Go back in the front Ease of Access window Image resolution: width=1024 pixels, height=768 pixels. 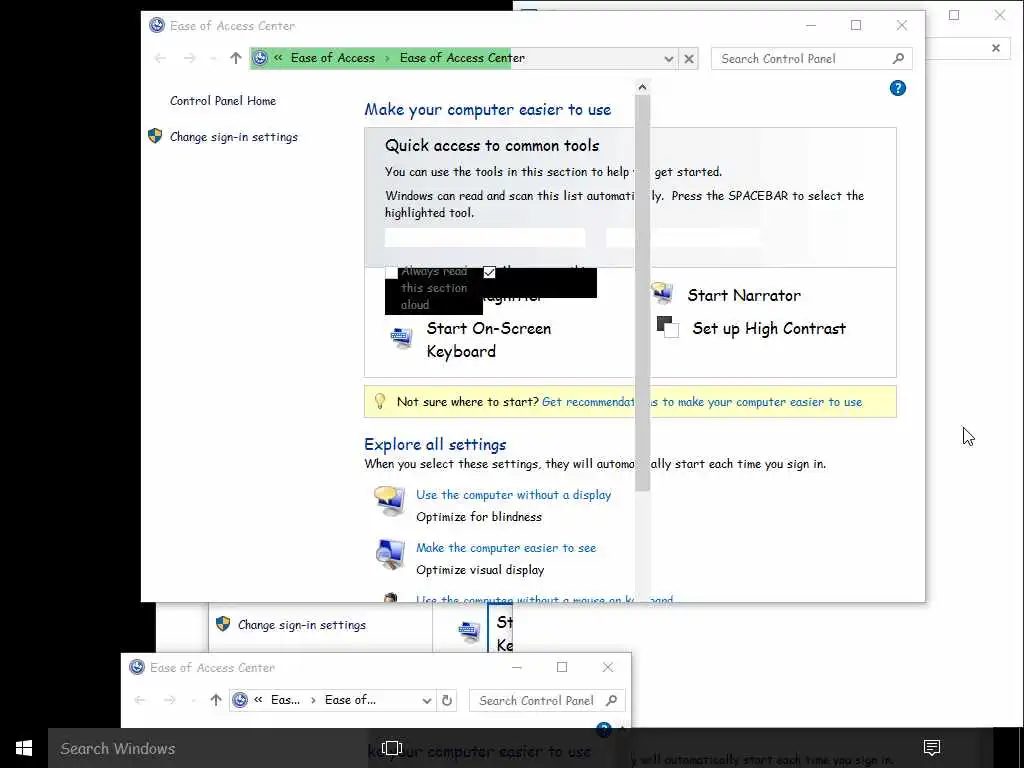coord(160,58)
